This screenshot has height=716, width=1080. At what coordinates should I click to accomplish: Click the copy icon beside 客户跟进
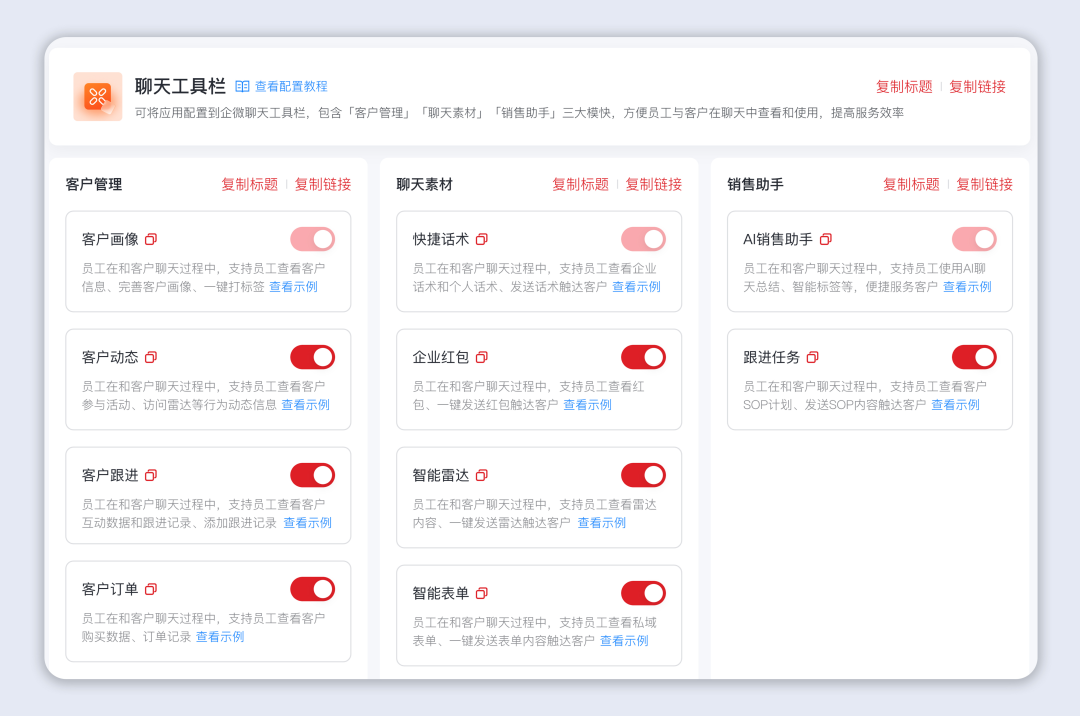point(151,475)
